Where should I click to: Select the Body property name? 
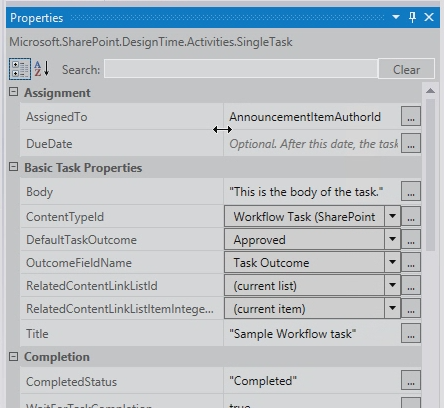point(39,192)
